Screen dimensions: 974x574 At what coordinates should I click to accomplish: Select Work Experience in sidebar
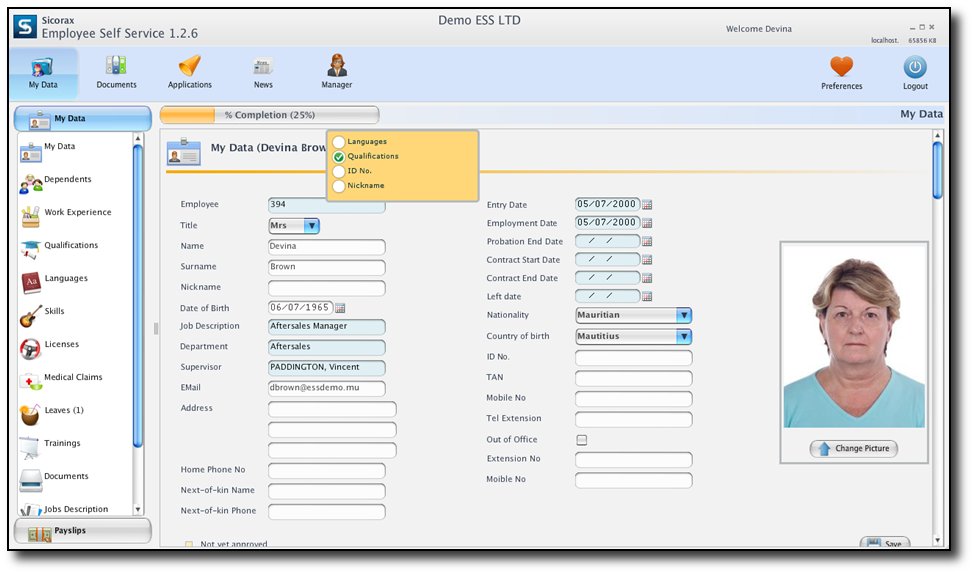(x=77, y=213)
